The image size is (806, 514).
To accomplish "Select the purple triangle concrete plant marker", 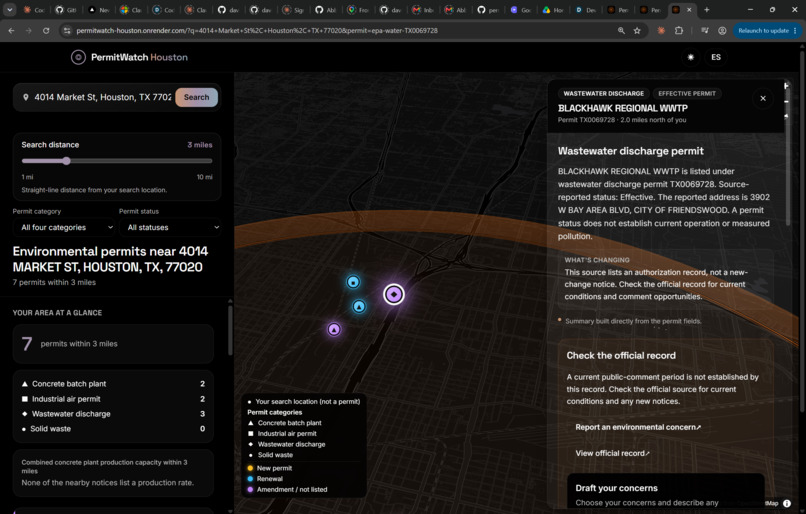I will [334, 329].
